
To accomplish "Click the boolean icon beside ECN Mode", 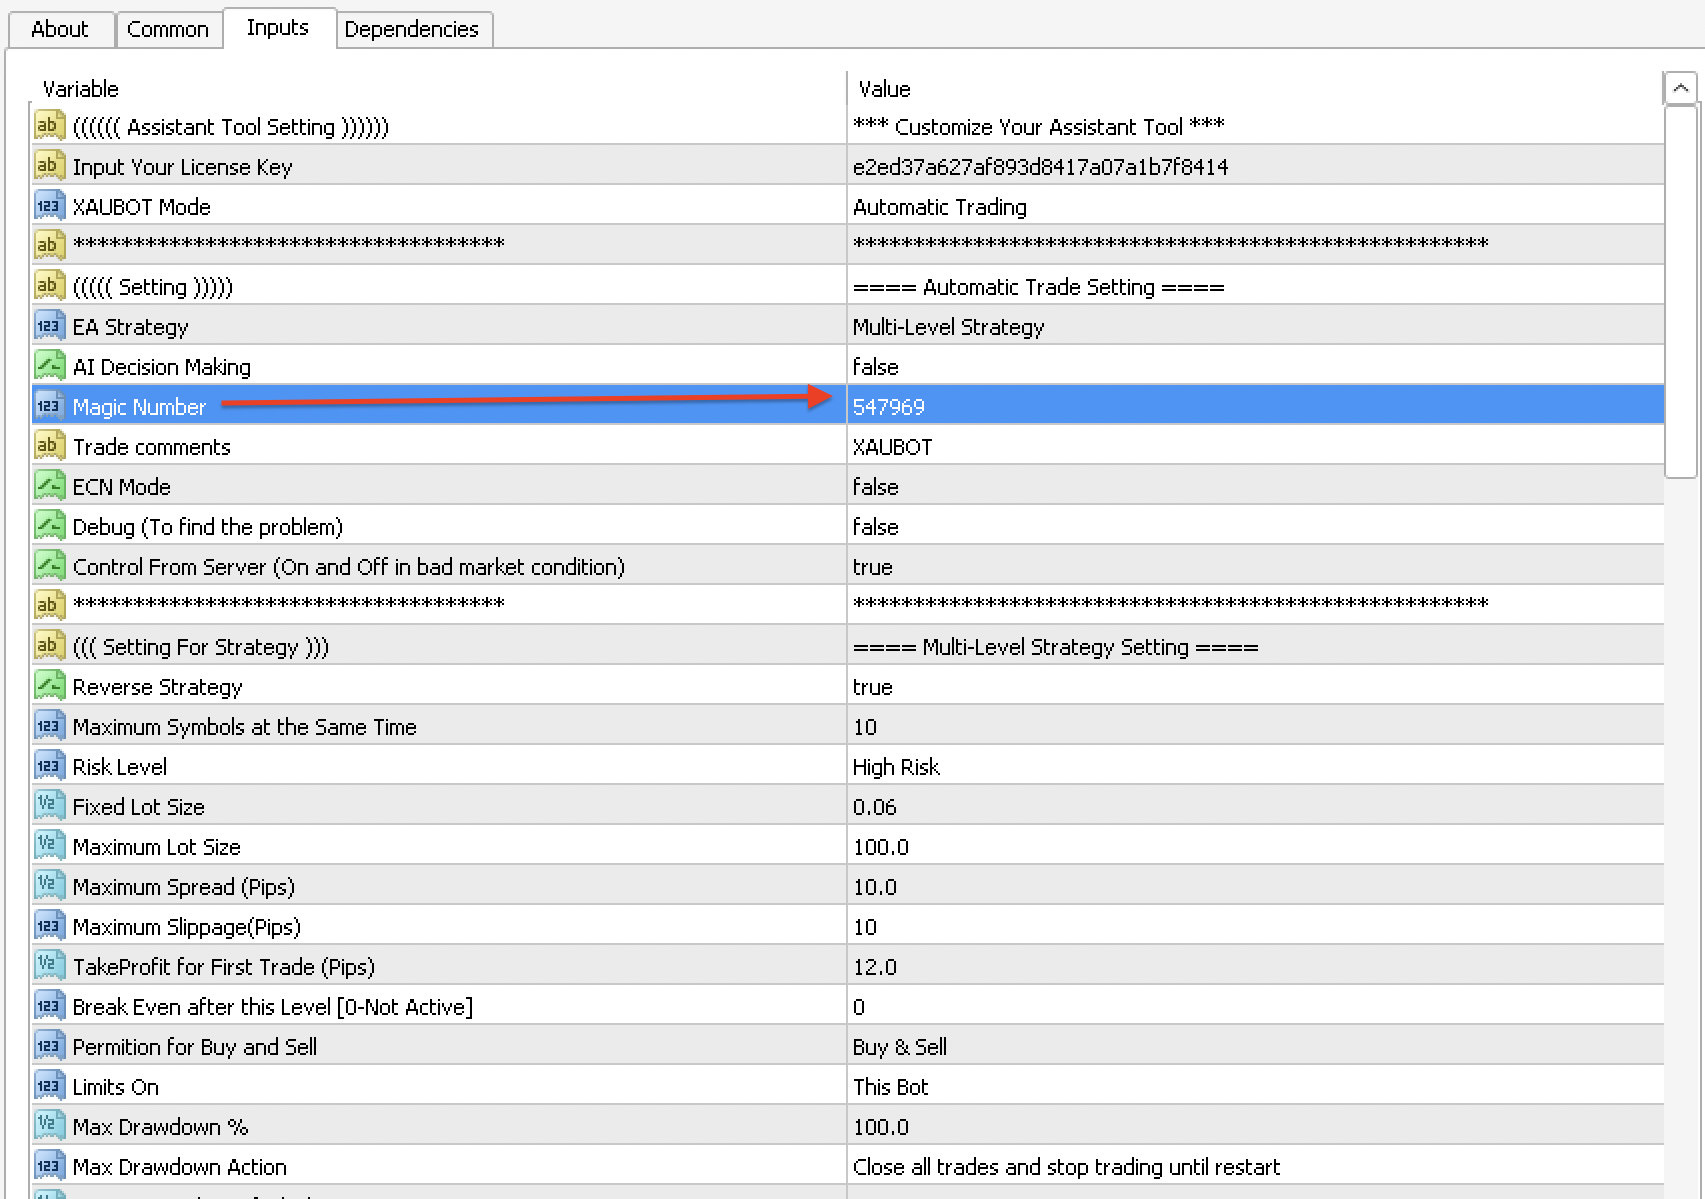I will pyautogui.click(x=49, y=486).
